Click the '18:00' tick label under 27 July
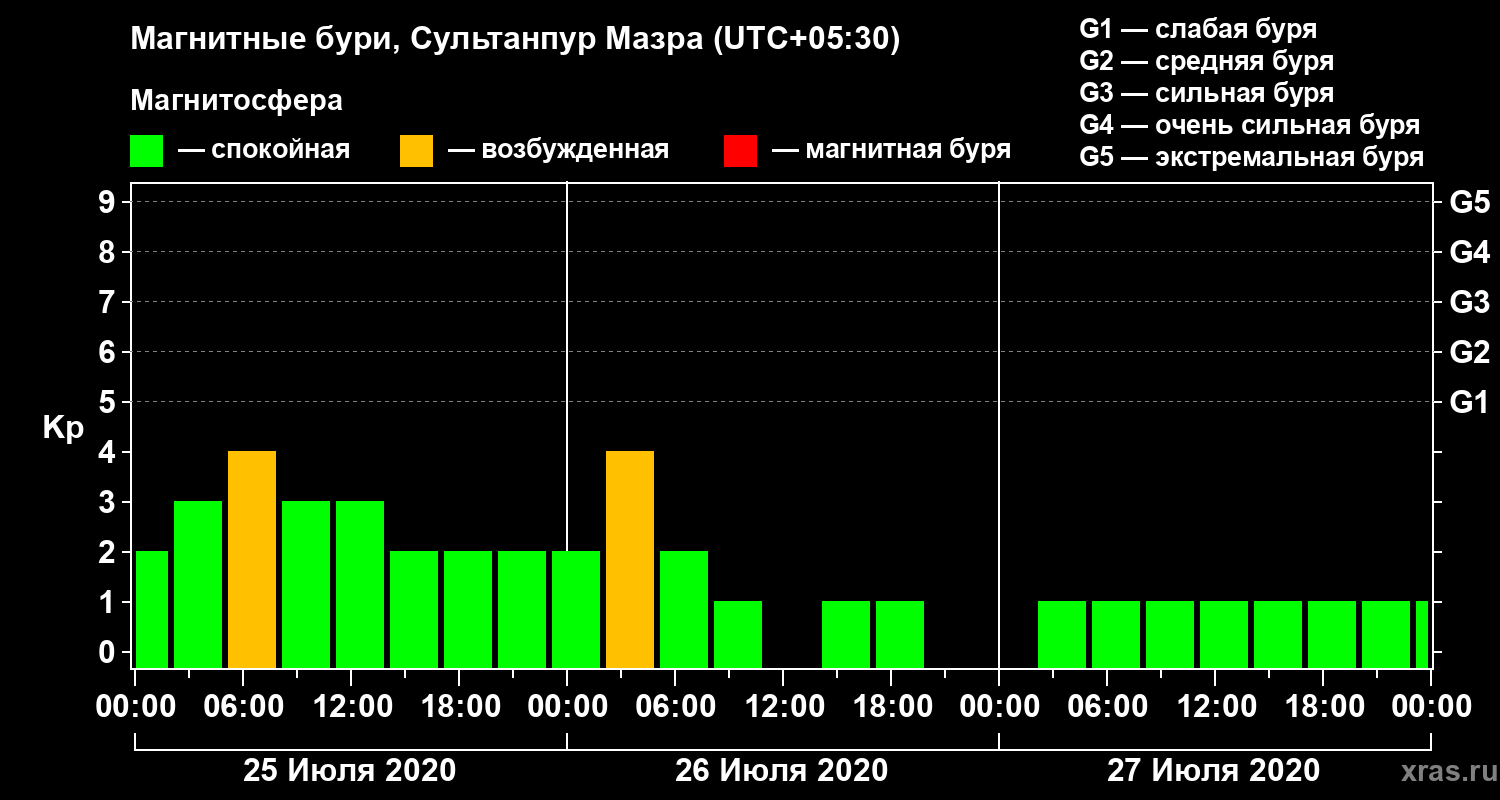 click(x=1323, y=707)
